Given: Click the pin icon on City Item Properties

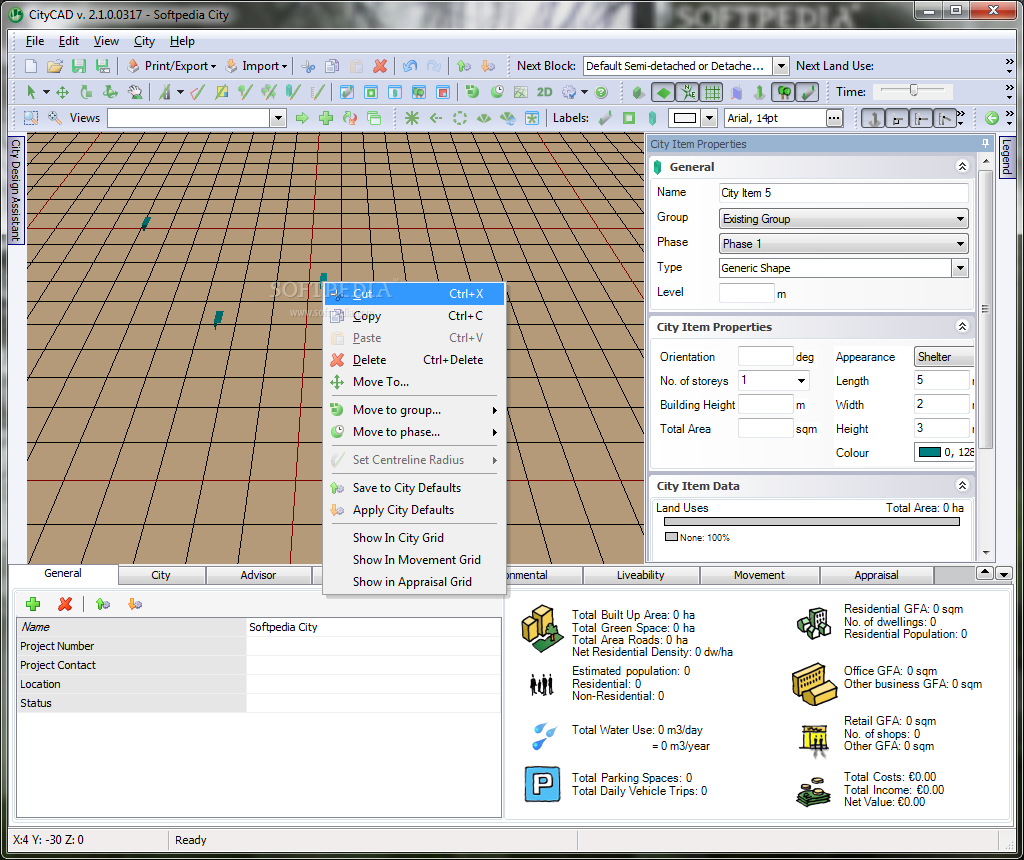Looking at the screenshot, I should (x=985, y=144).
